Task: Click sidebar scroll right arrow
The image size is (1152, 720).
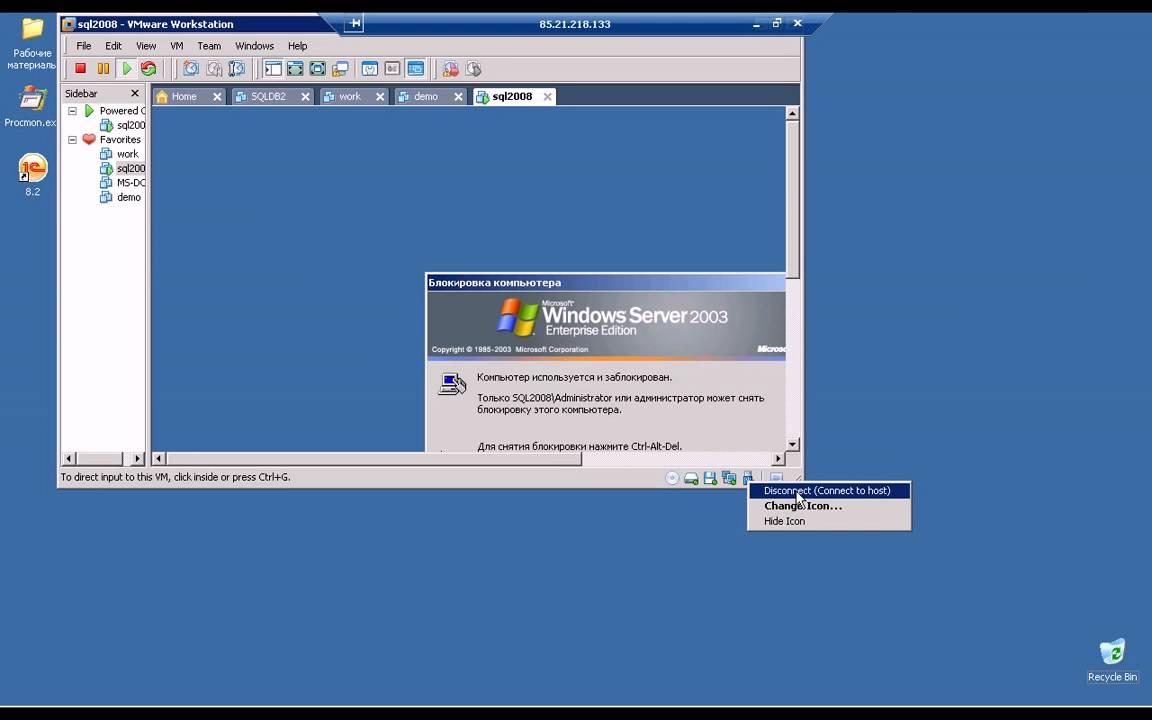Action: click(137, 458)
